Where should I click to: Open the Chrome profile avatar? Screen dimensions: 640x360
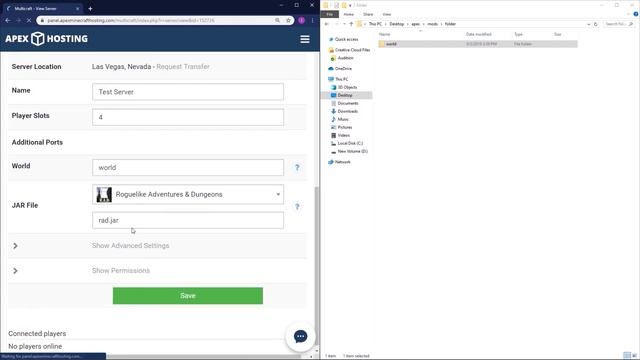coord(302,20)
